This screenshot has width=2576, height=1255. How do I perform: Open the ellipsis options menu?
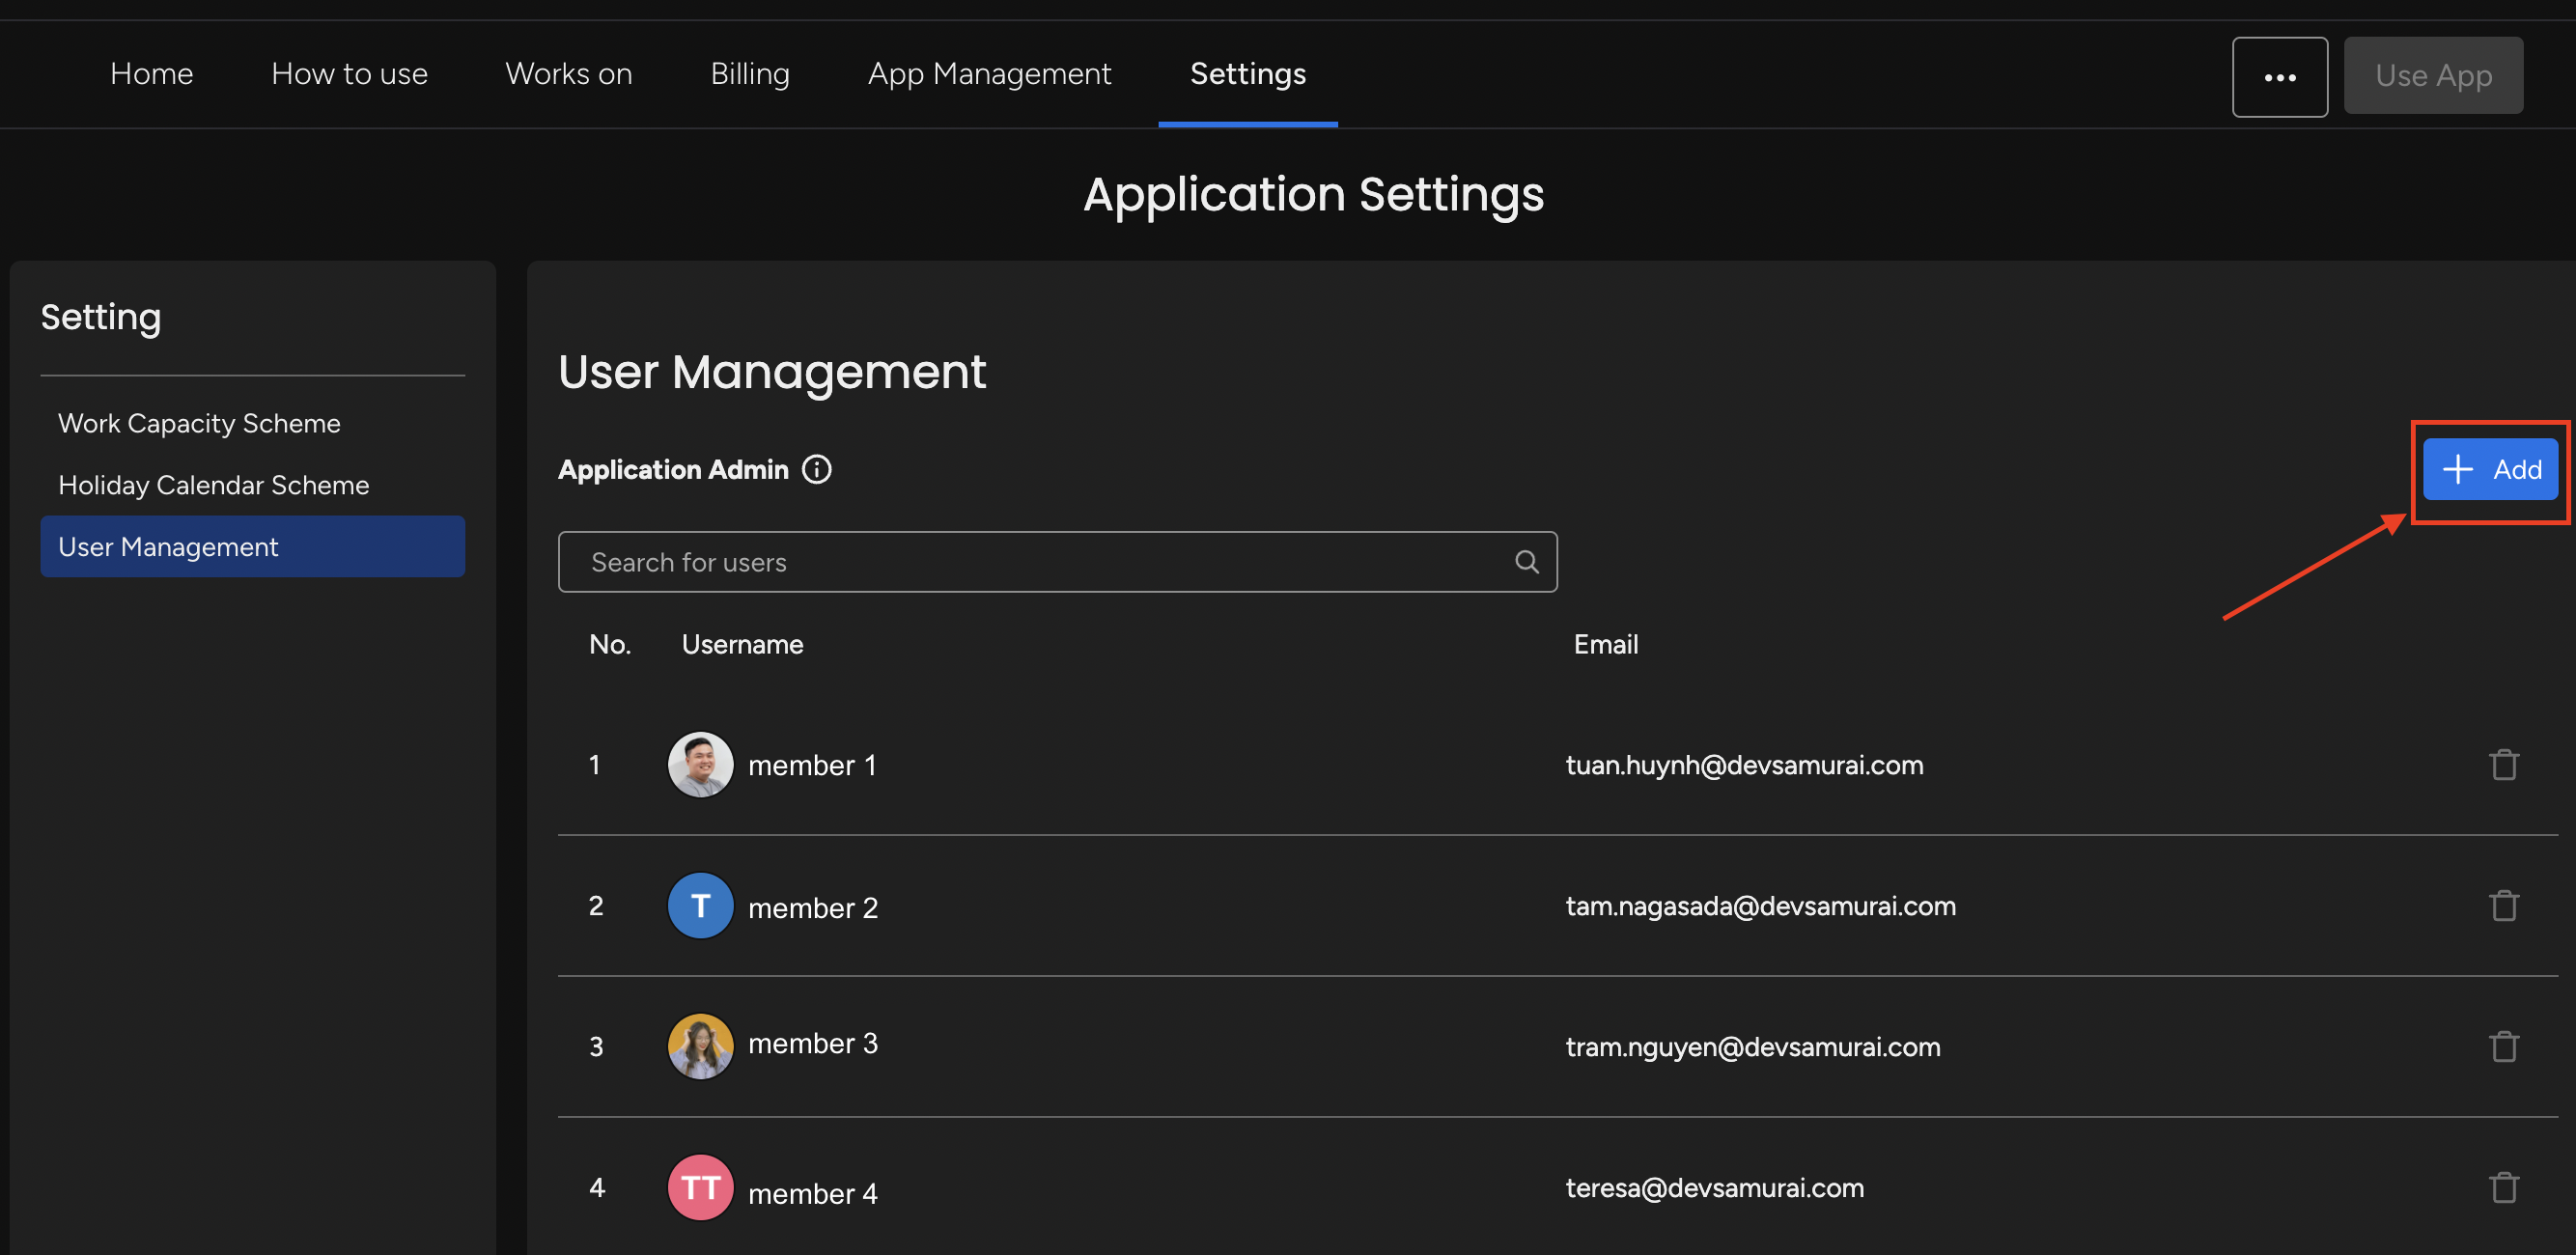tap(2280, 76)
